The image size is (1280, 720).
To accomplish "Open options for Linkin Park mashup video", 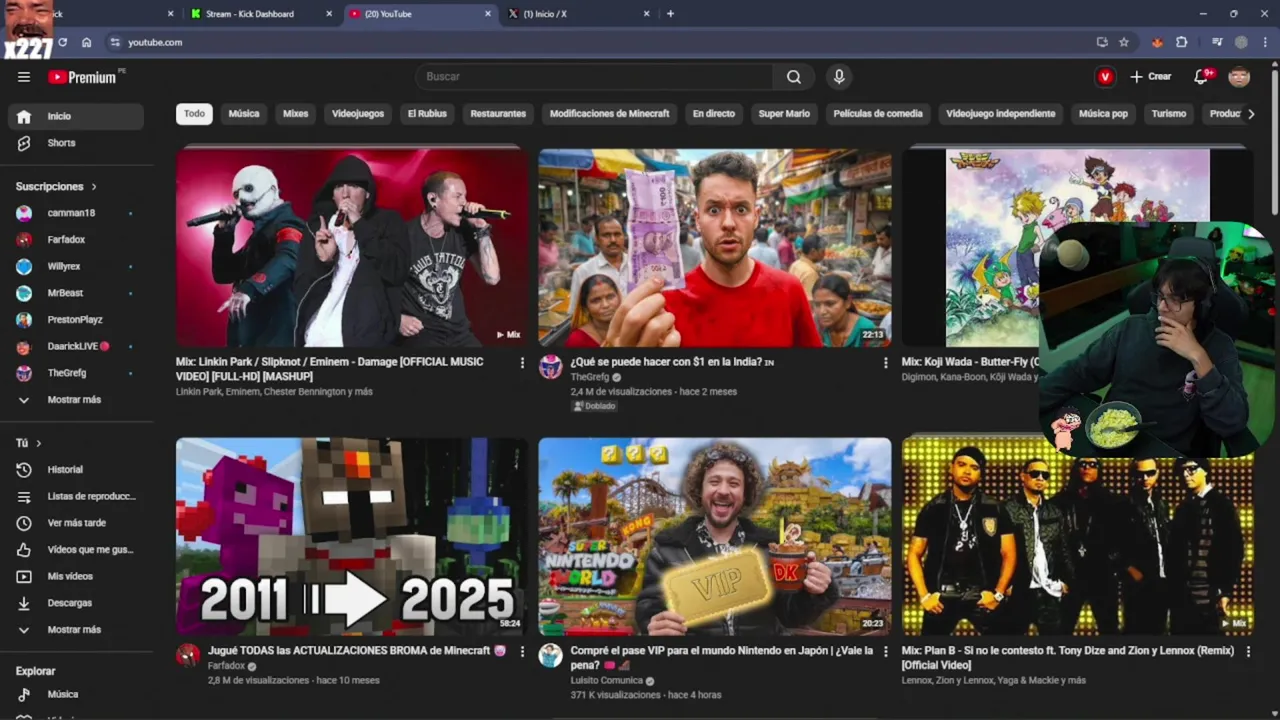I will pos(522,363).
